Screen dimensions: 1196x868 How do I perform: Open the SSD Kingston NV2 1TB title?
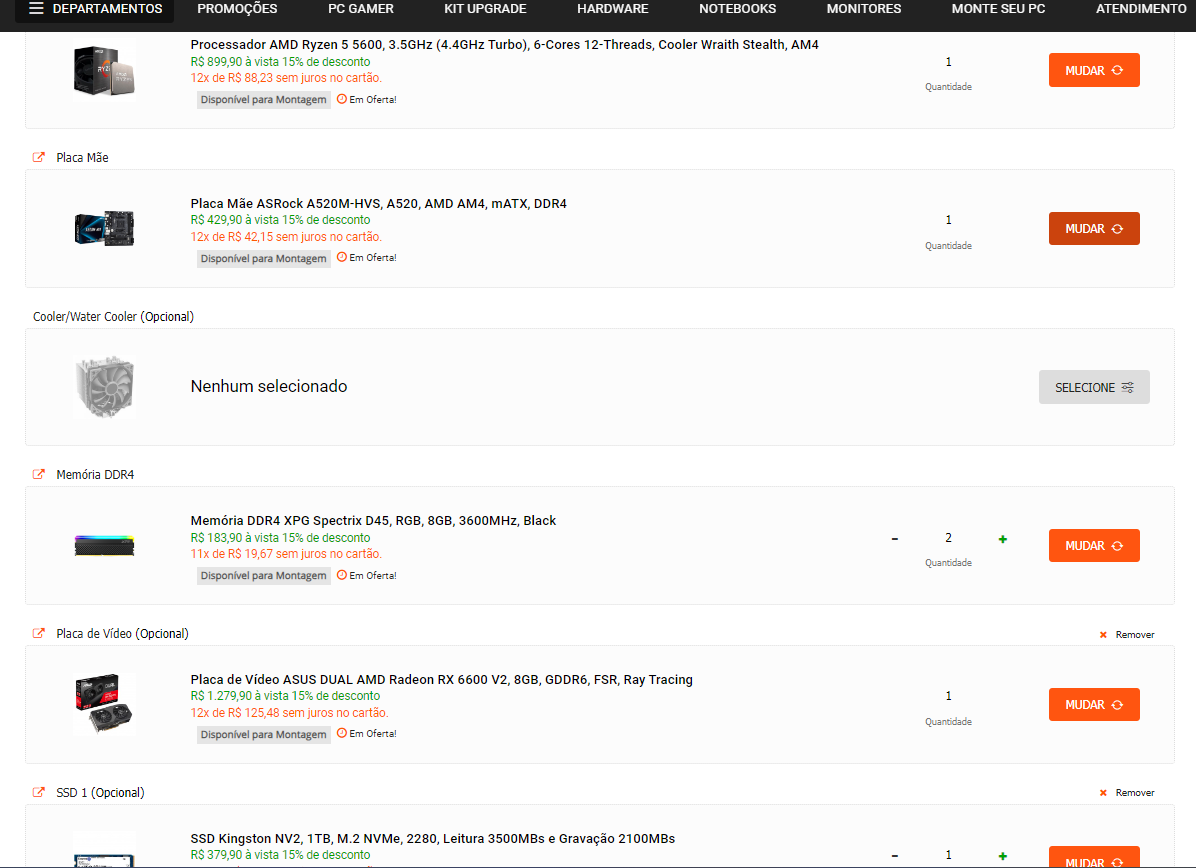(432, 838)
